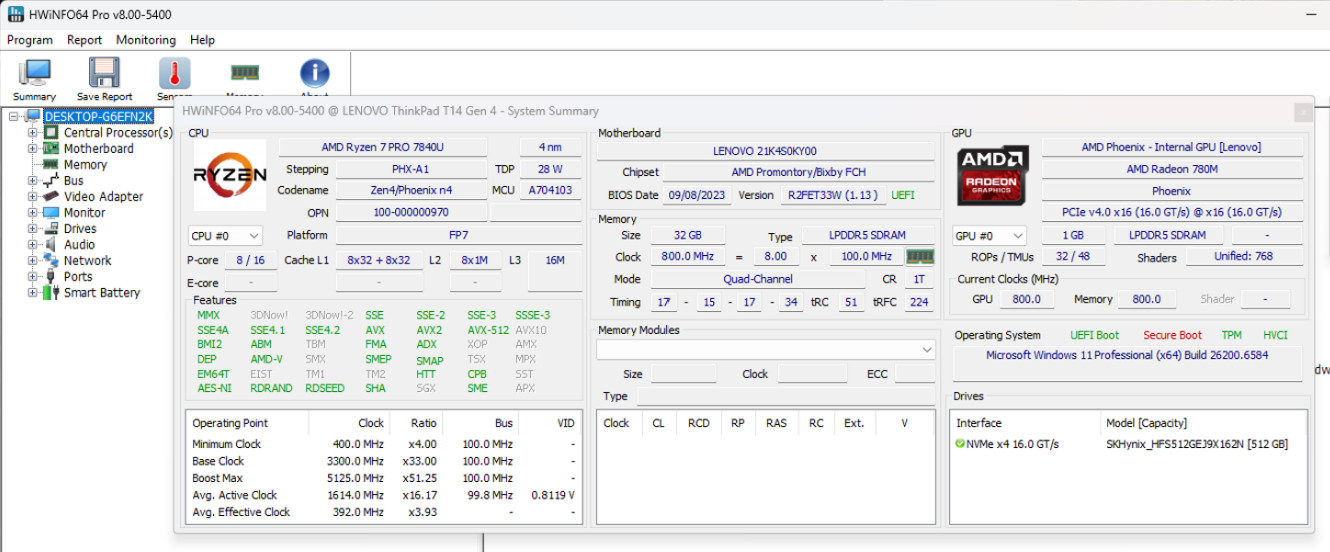Click the Quad-Channel memory mode value
This screenshot has width=1330, height=552.
tap(758, 279)
